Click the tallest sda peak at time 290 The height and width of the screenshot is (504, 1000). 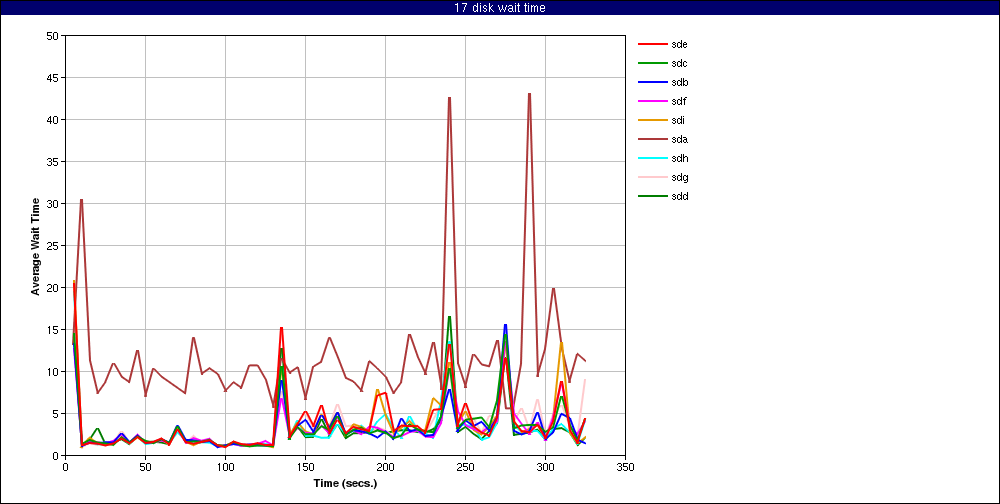tap(529, 94)
